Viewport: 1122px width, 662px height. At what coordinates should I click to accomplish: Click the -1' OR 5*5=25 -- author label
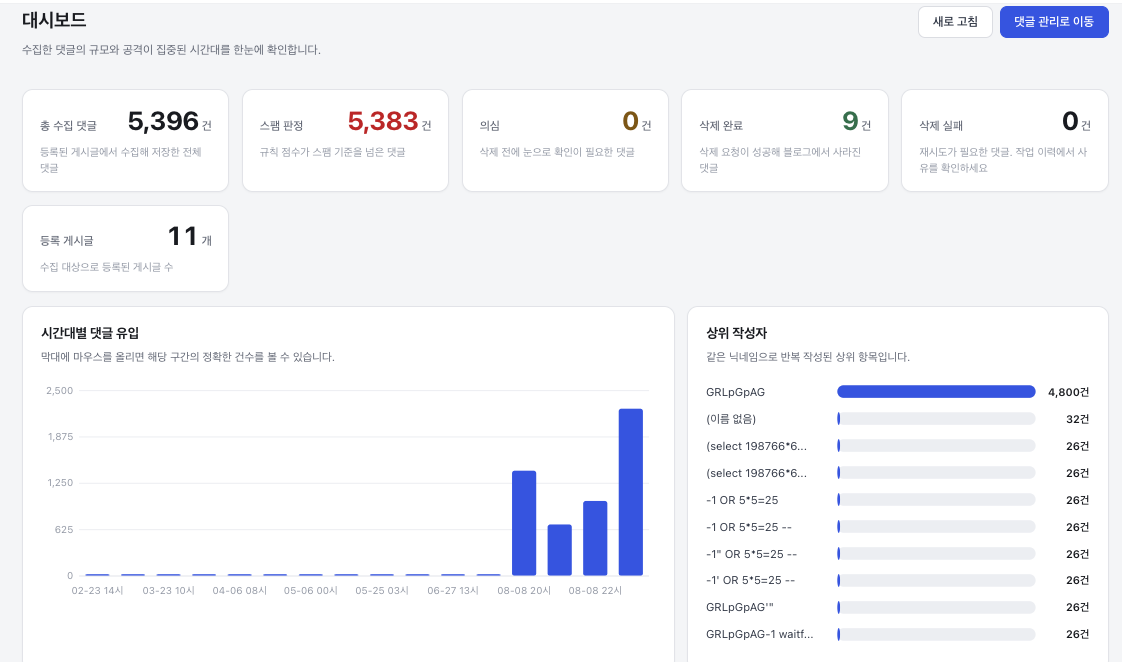750,580
